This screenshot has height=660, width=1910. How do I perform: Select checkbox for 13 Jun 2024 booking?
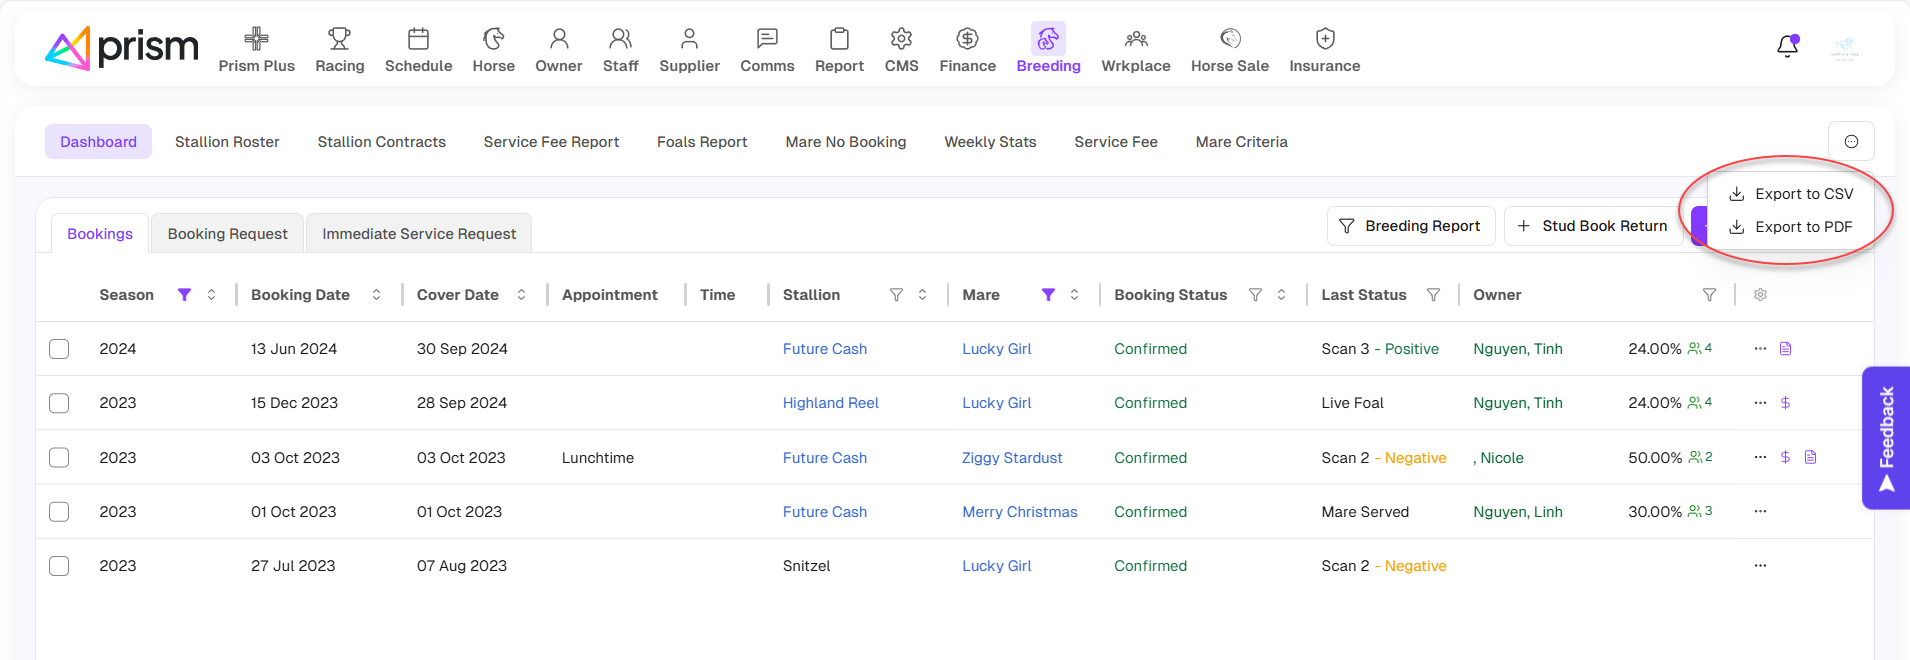pyautogui.click(x=59, y=349)
